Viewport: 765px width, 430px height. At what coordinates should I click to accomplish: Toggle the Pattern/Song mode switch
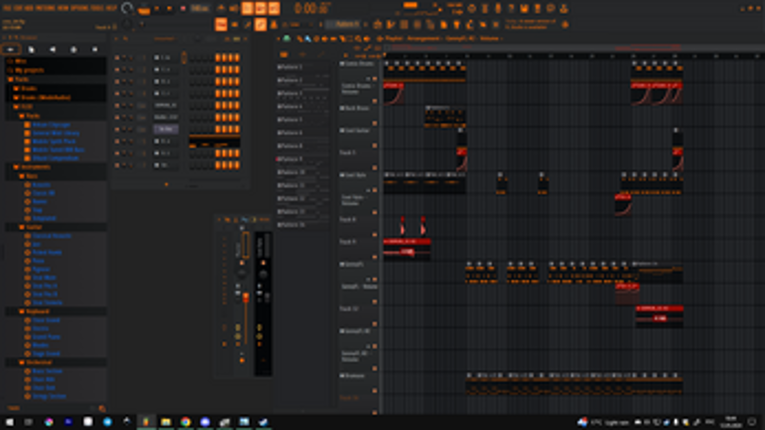tap(144, 8)
